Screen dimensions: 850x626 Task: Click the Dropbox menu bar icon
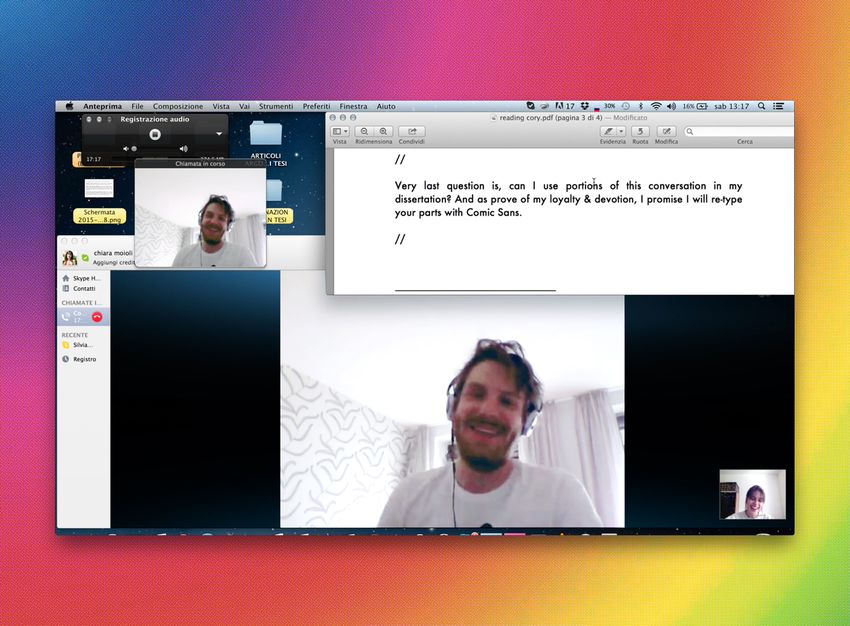pyautogui.click(x=584, y=106)
